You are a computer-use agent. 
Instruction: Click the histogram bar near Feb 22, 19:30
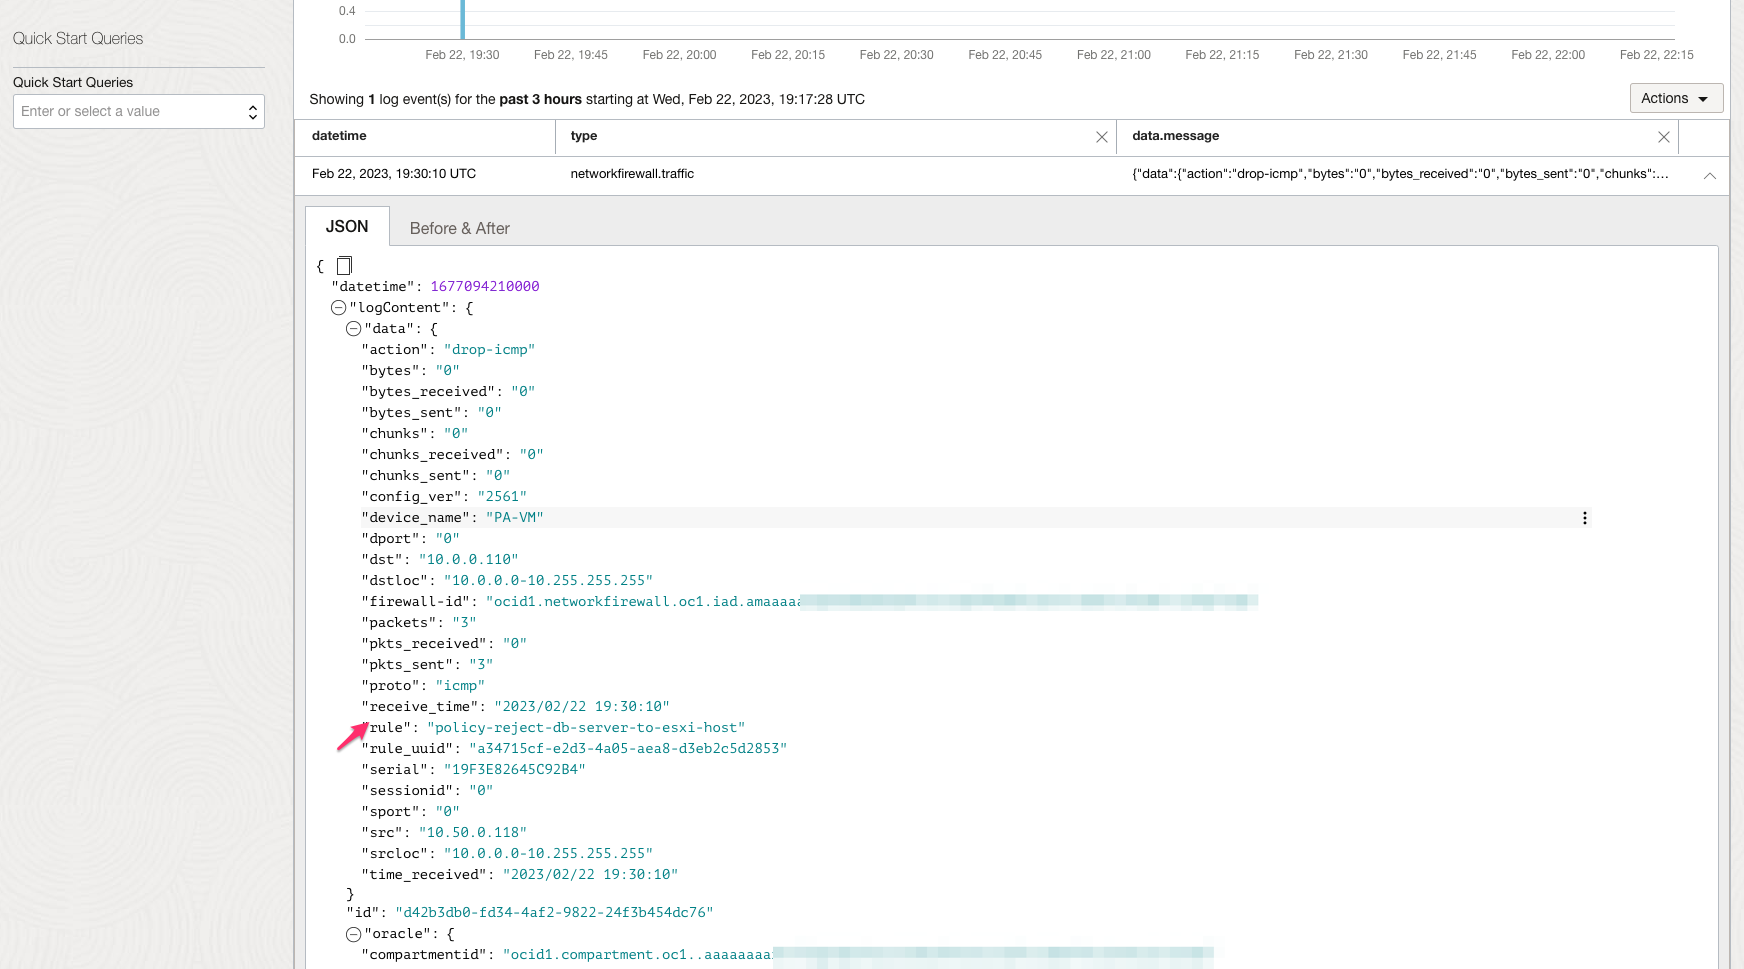(463, 20)
